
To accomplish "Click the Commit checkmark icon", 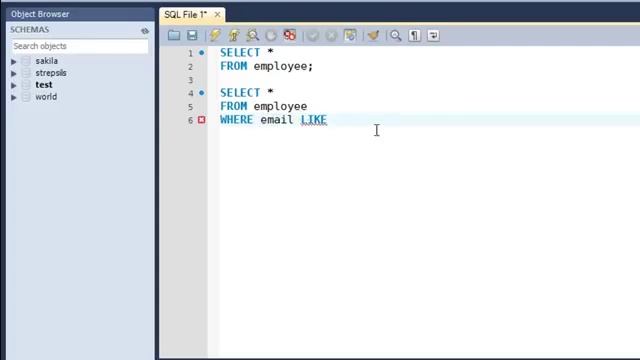I will coord(313,36).
